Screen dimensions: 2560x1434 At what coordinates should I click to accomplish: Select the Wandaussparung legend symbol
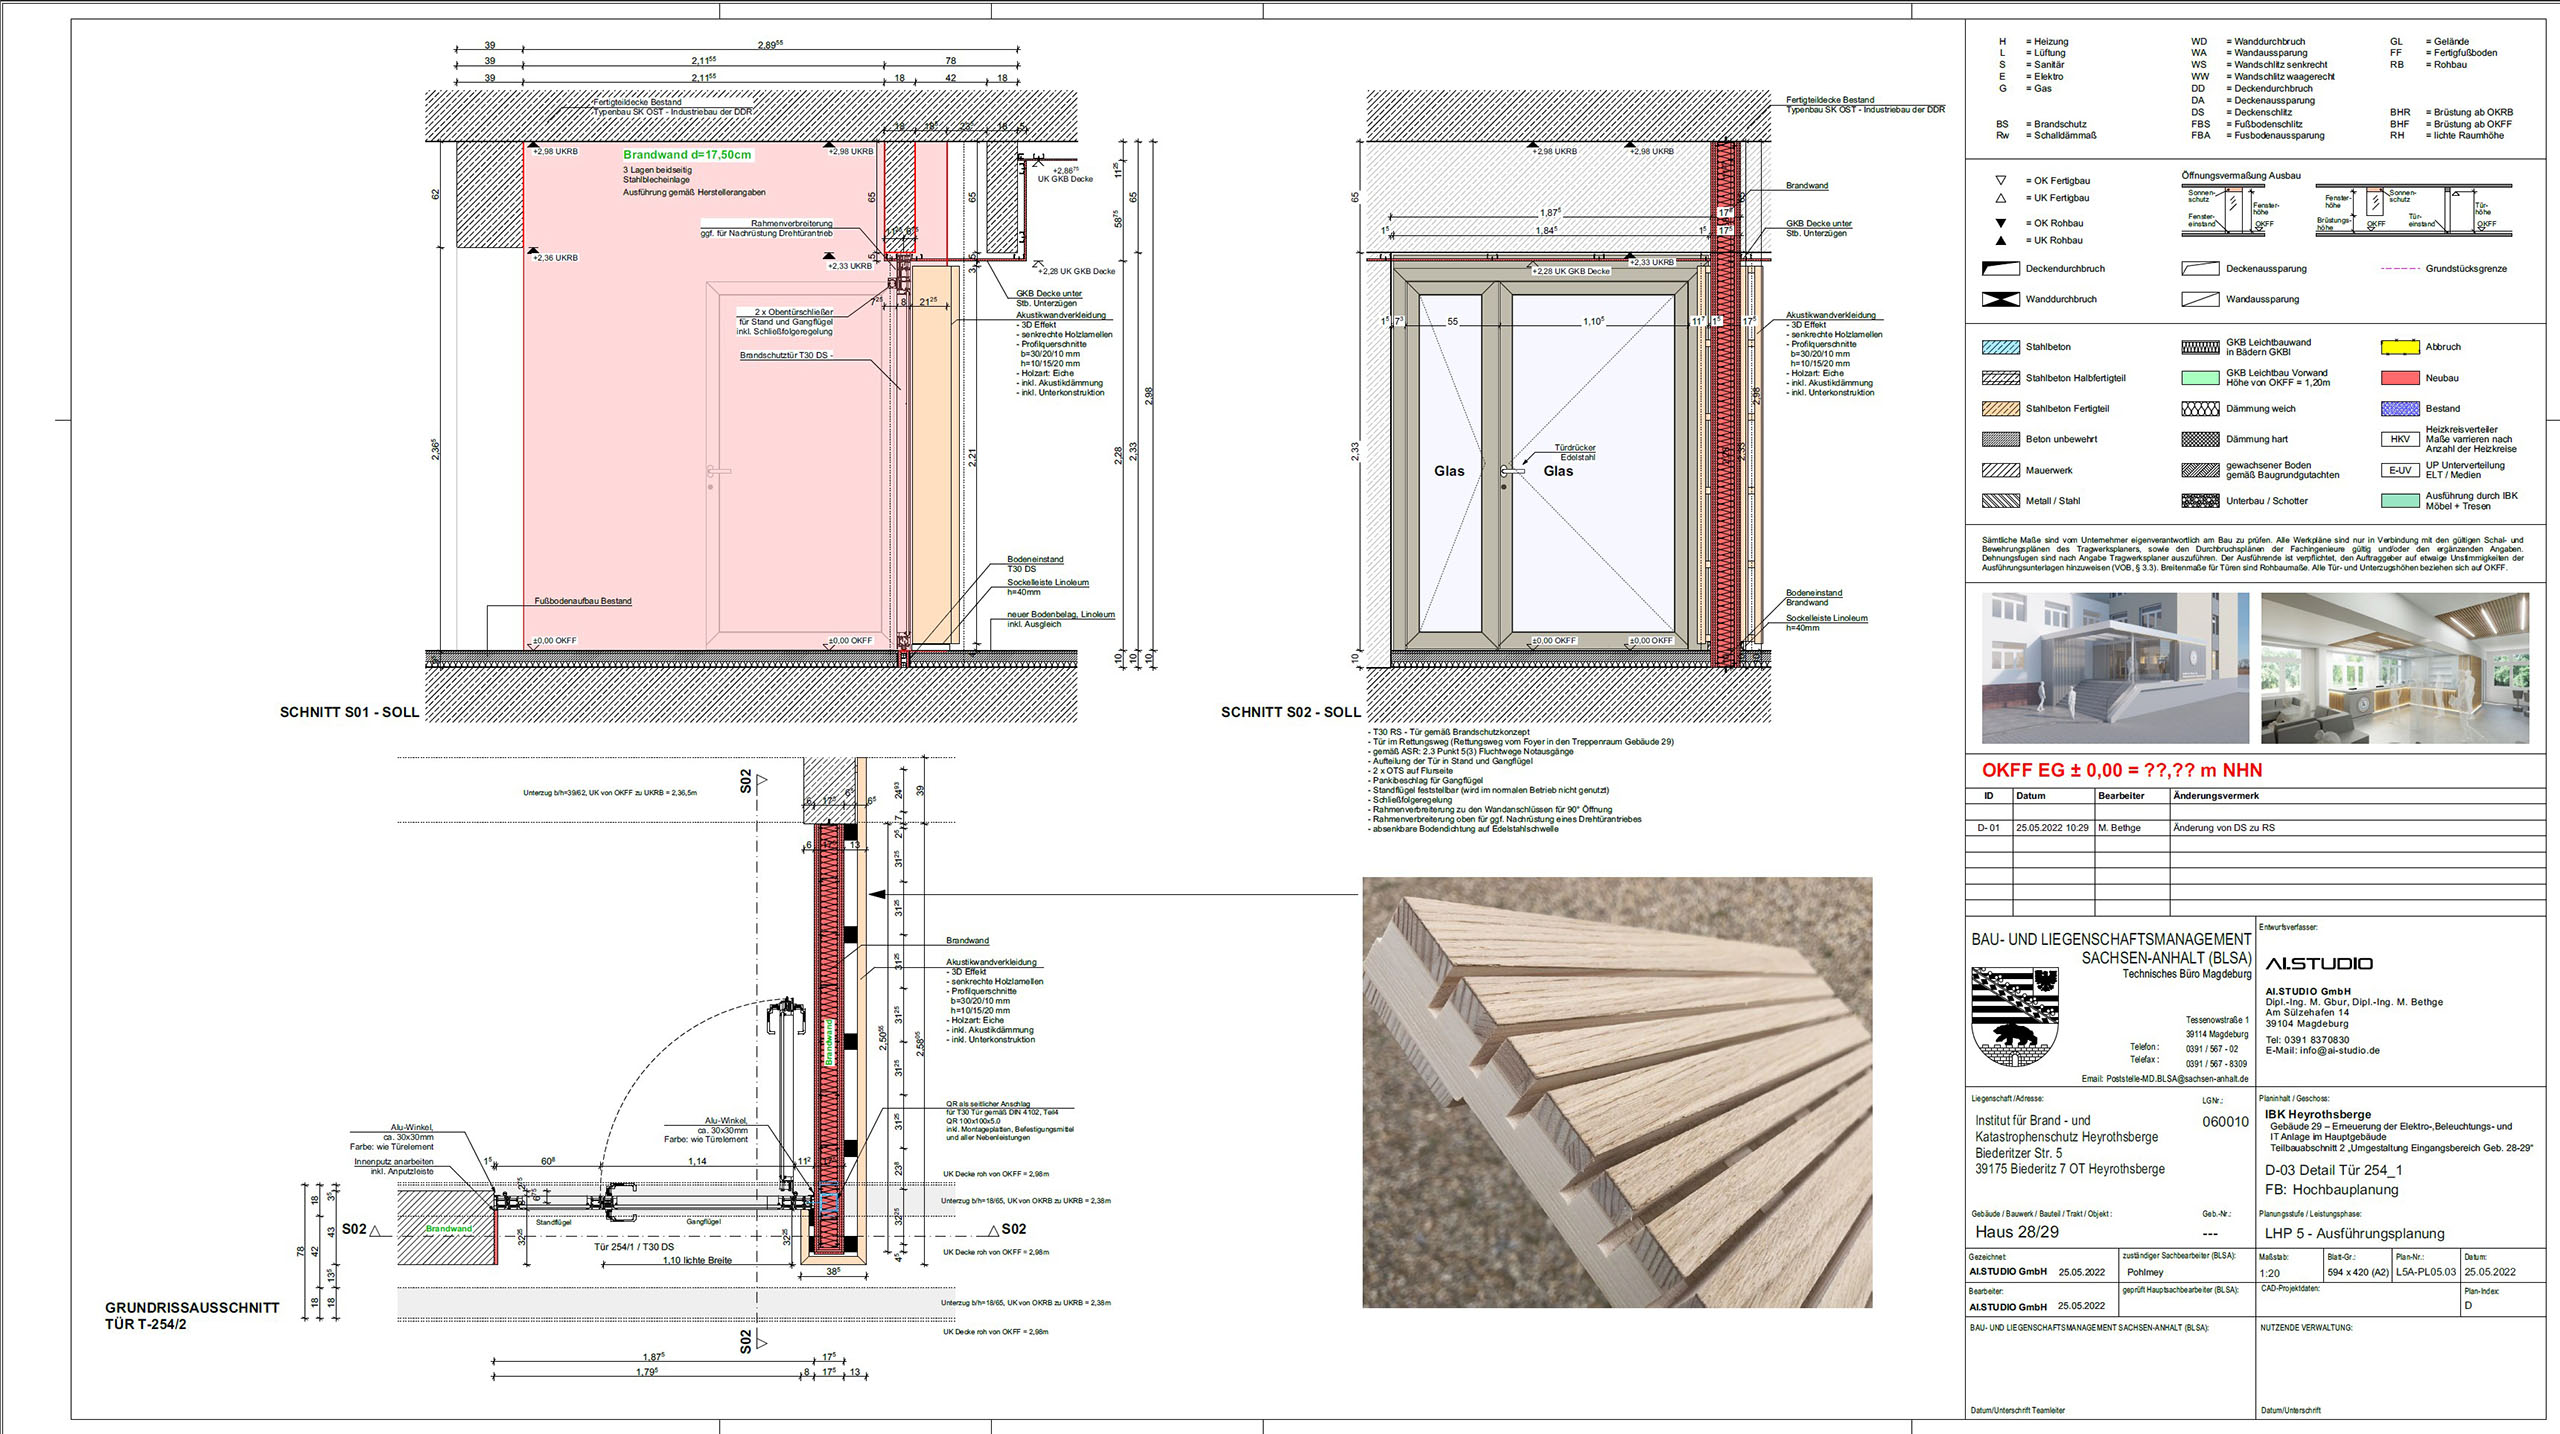2200,299
